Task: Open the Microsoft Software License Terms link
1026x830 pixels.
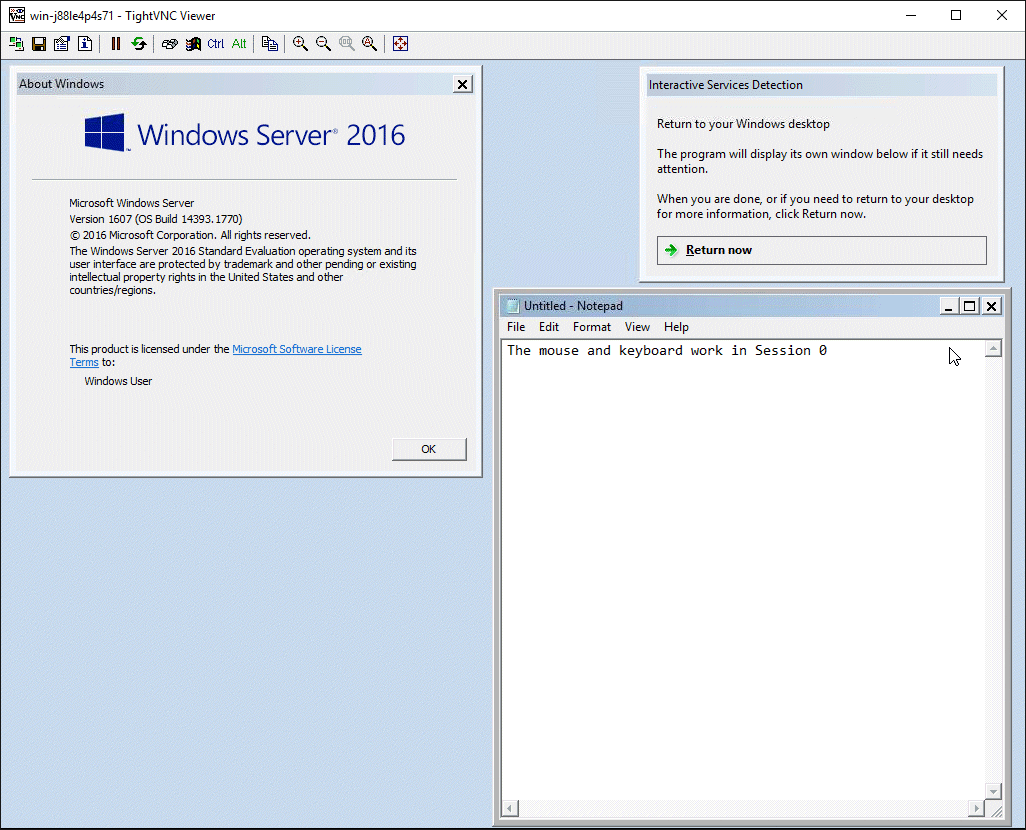Action: [297, 349]
